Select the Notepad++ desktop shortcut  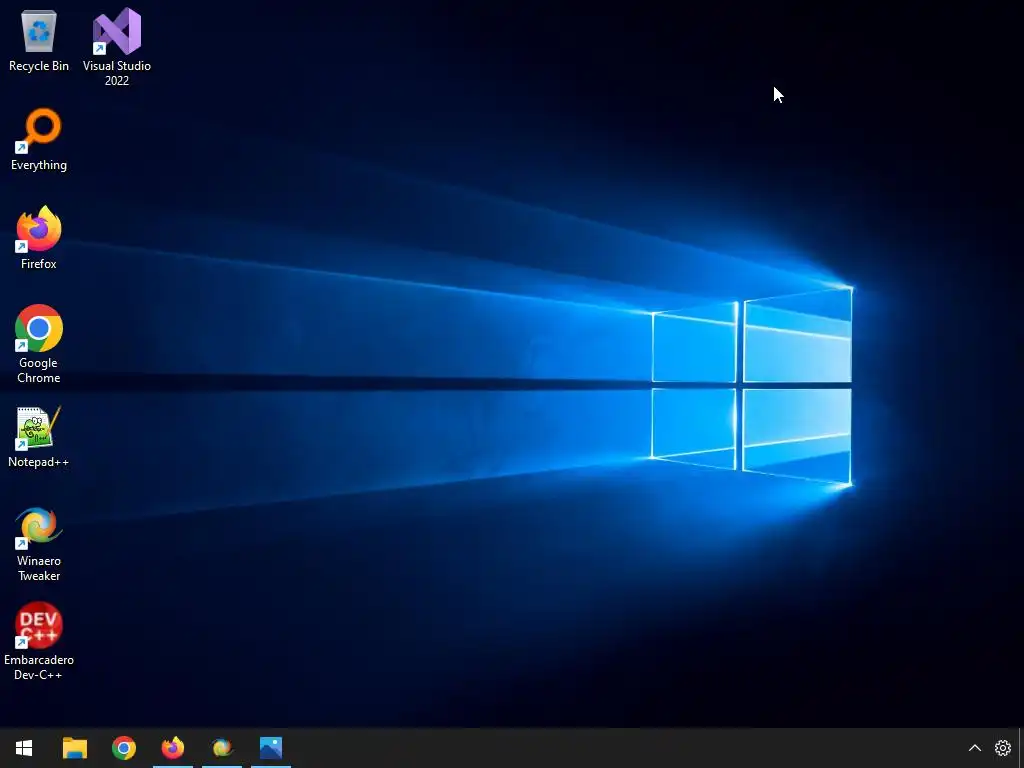click(x=39, y=437)
